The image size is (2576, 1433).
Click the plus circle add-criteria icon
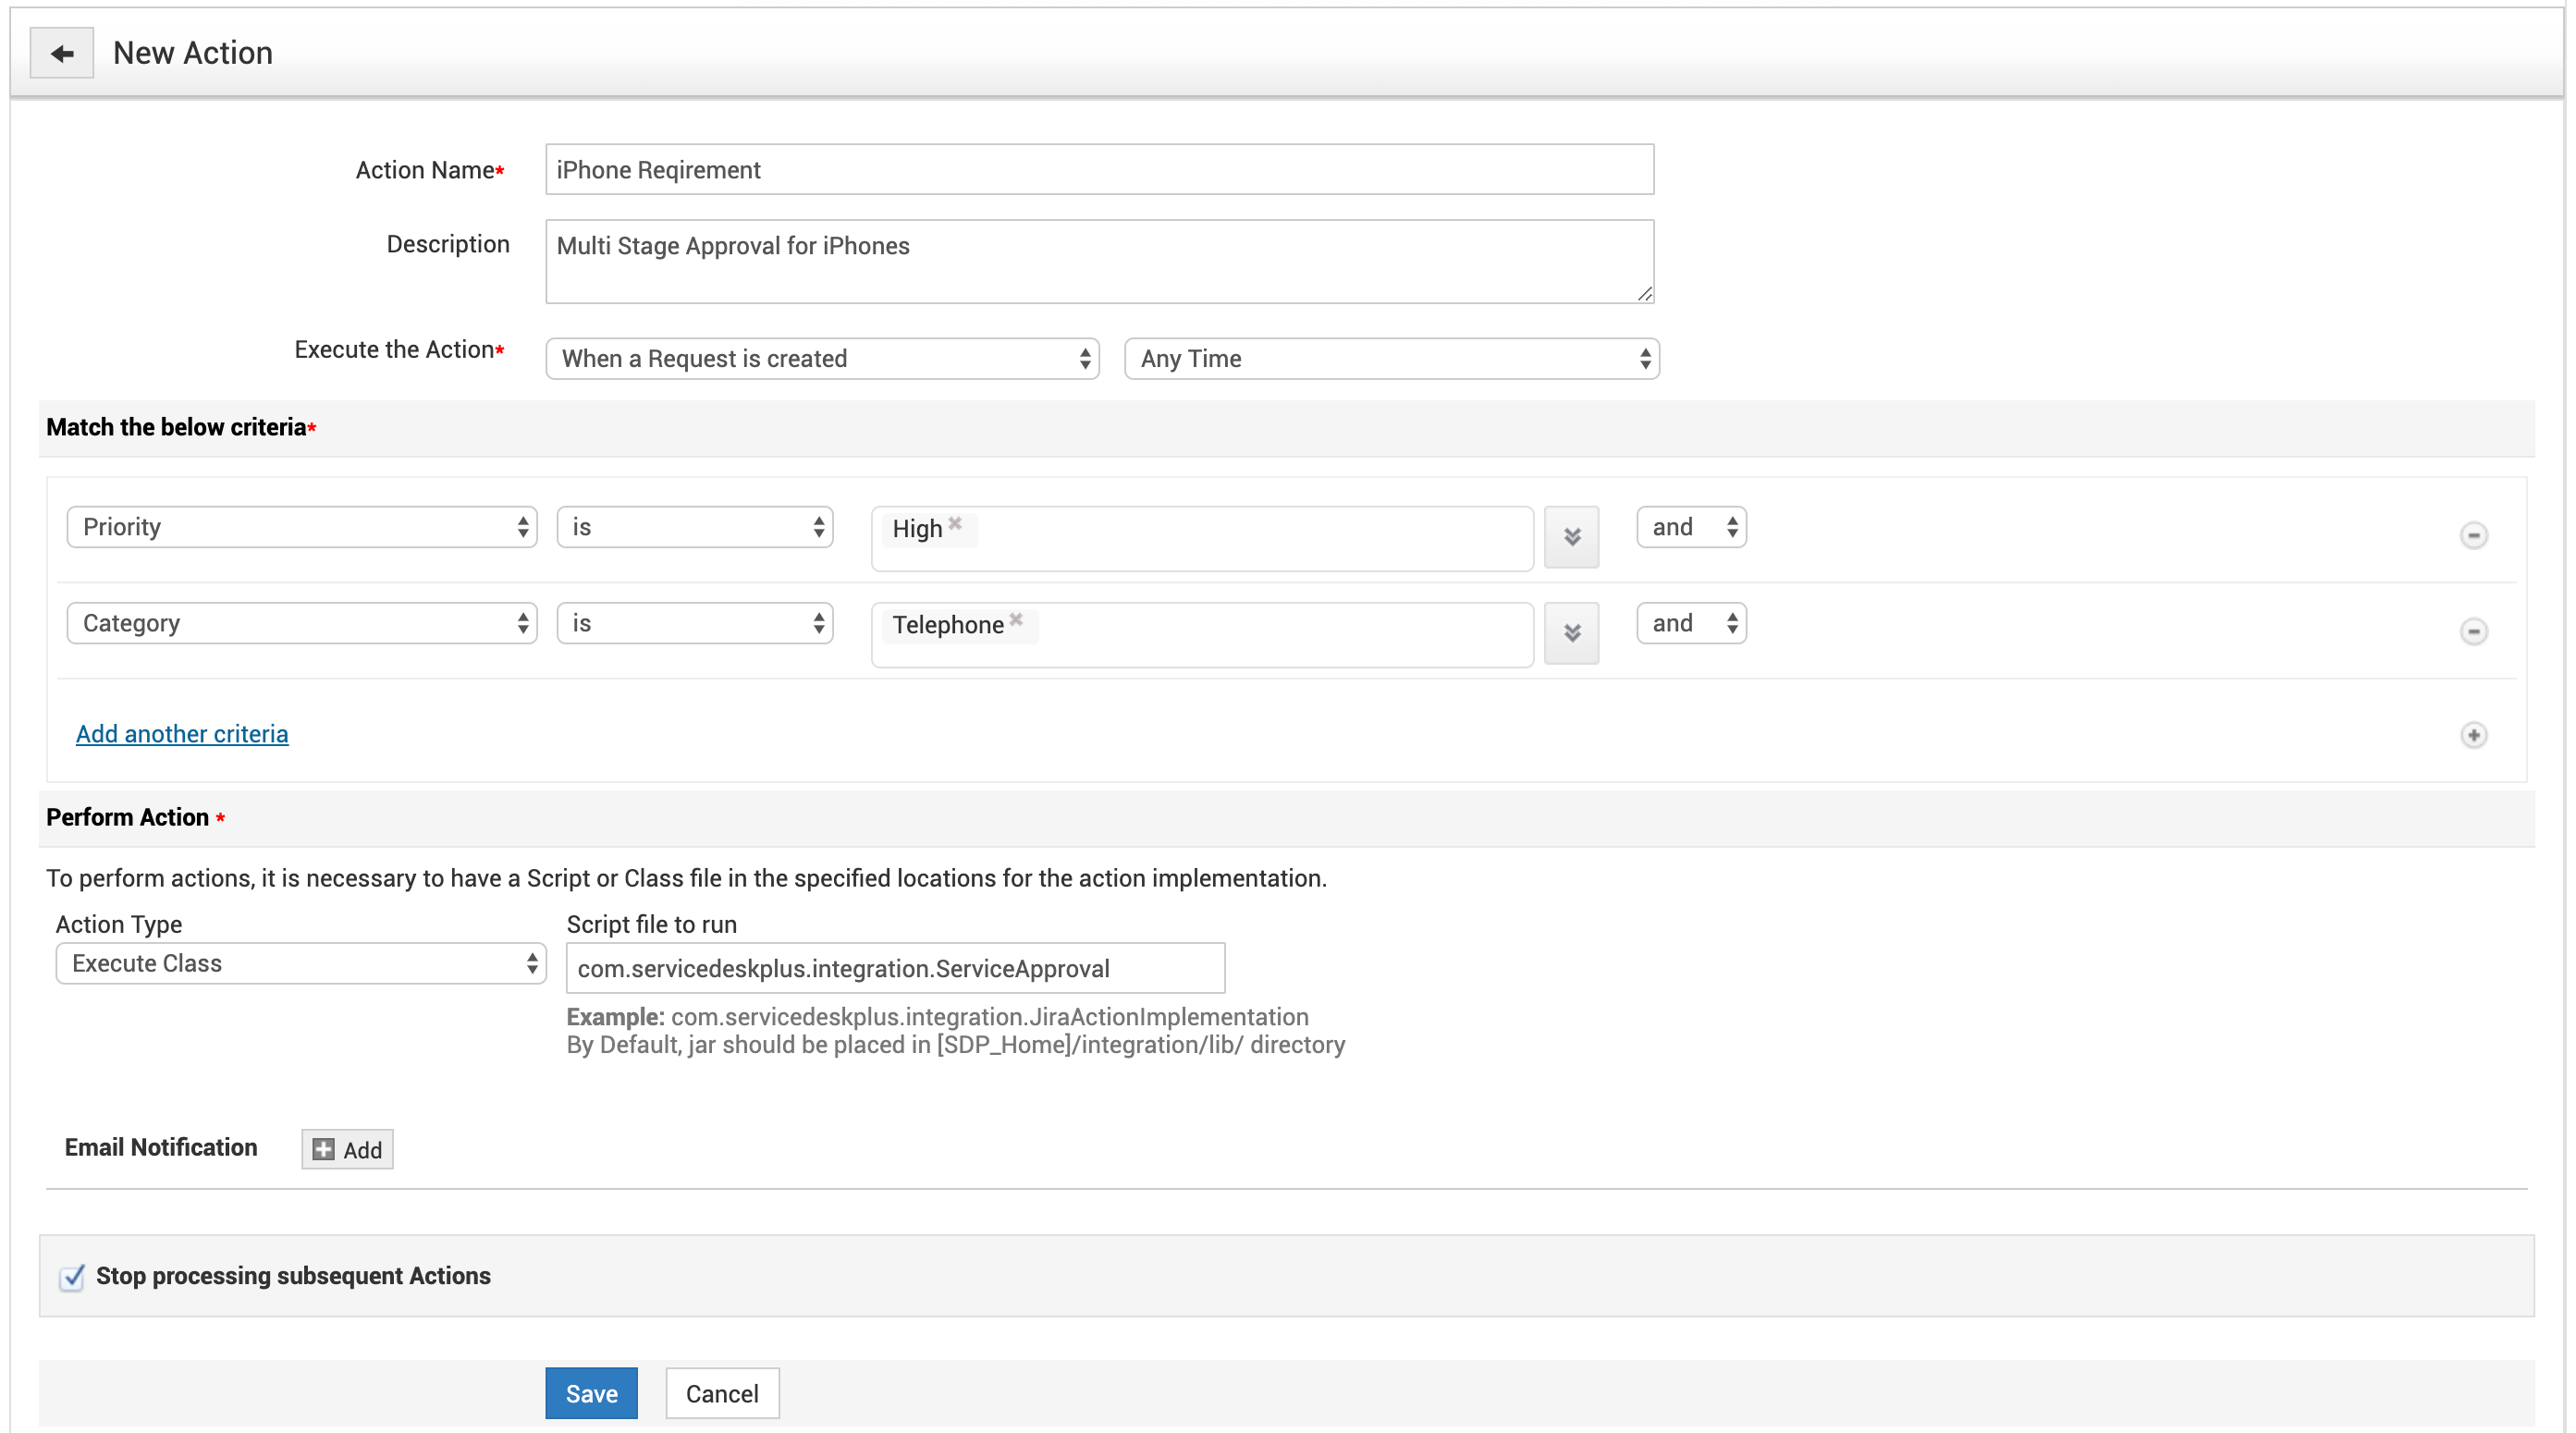click(x=2473, y=735)
